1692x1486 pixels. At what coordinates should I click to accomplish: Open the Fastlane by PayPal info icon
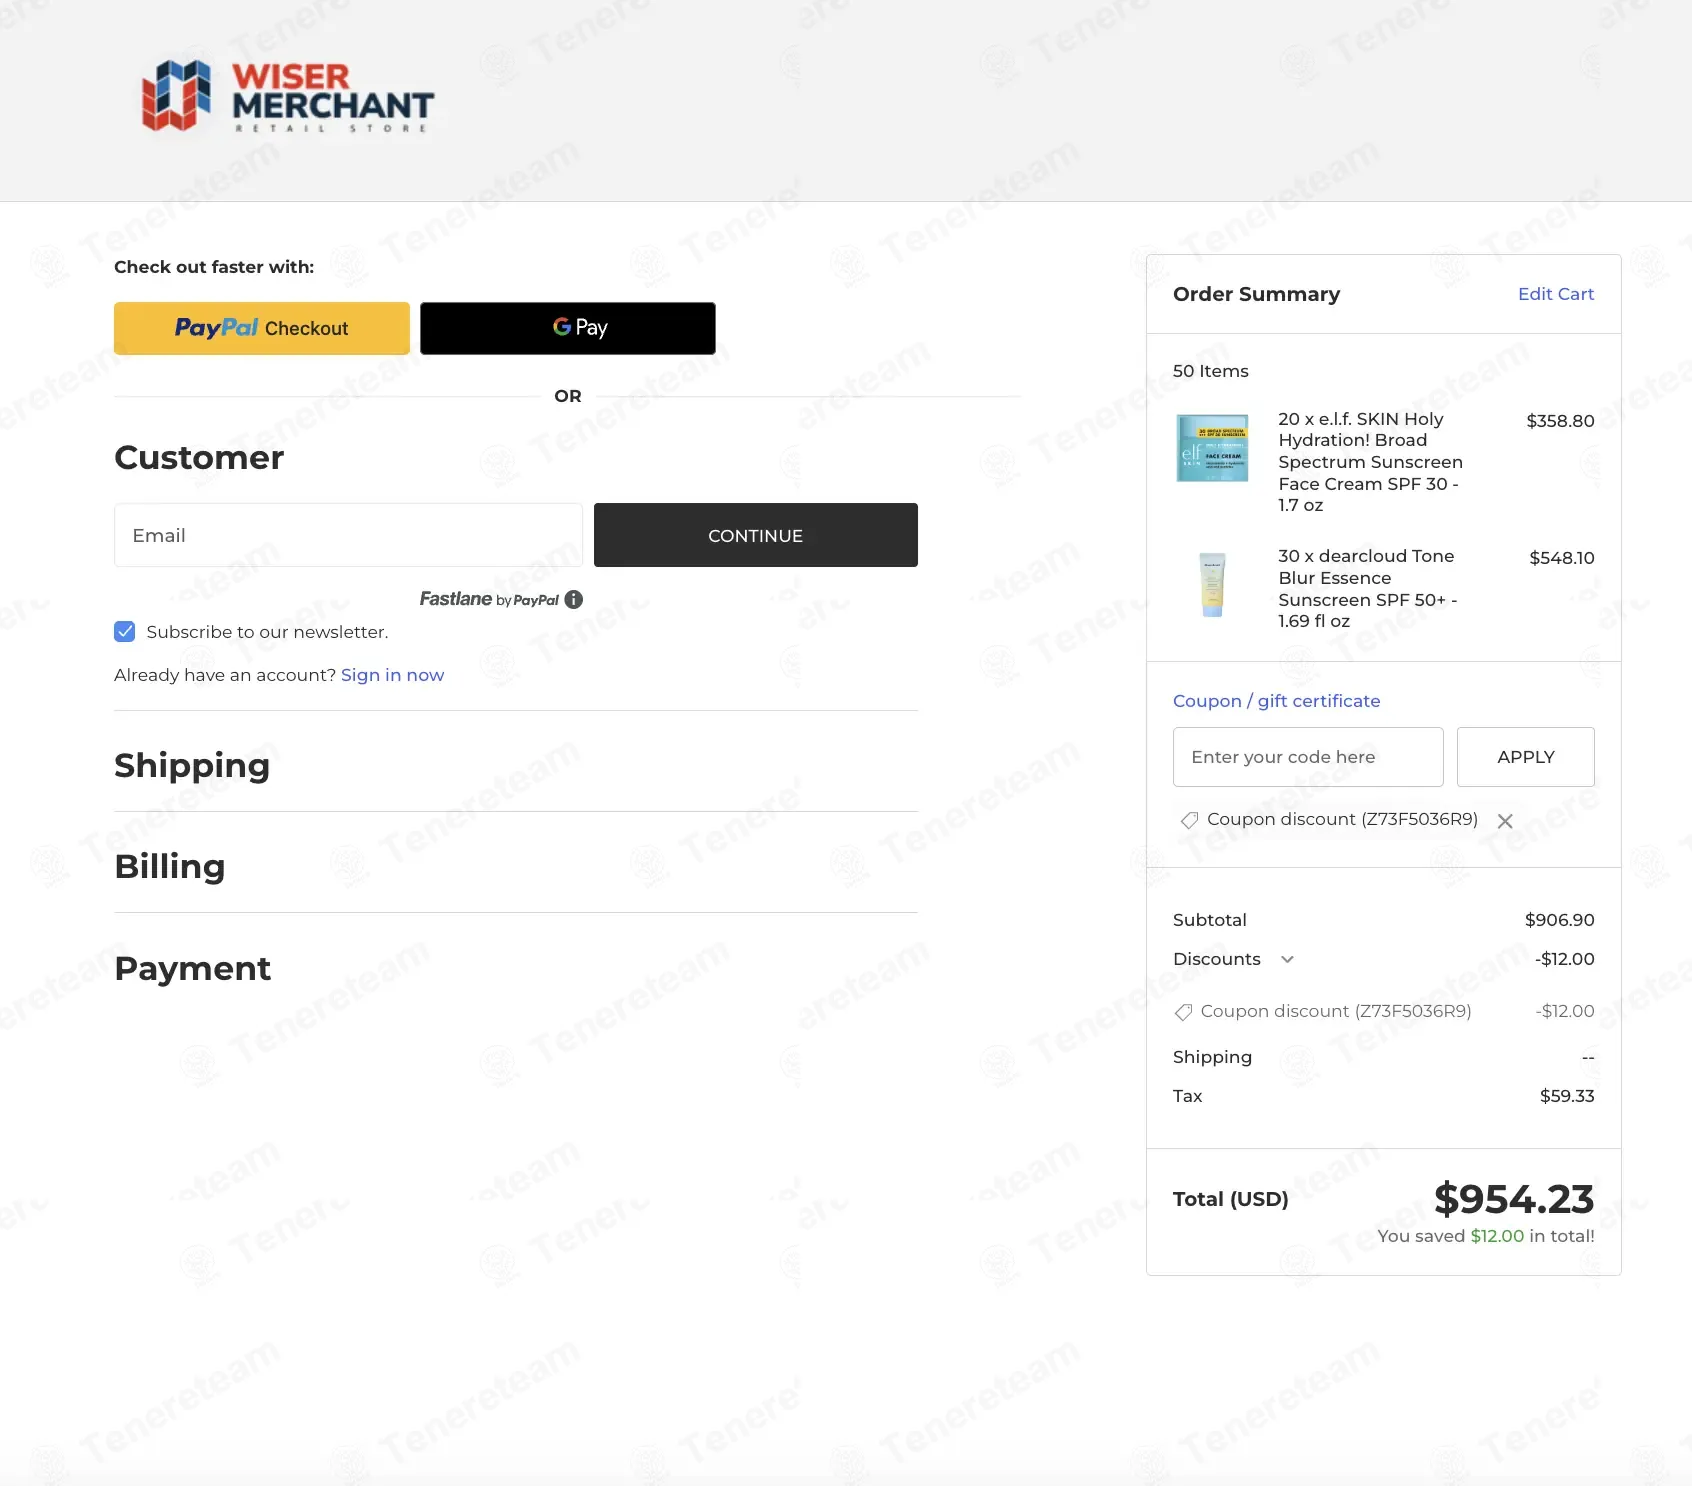point(573,600)
